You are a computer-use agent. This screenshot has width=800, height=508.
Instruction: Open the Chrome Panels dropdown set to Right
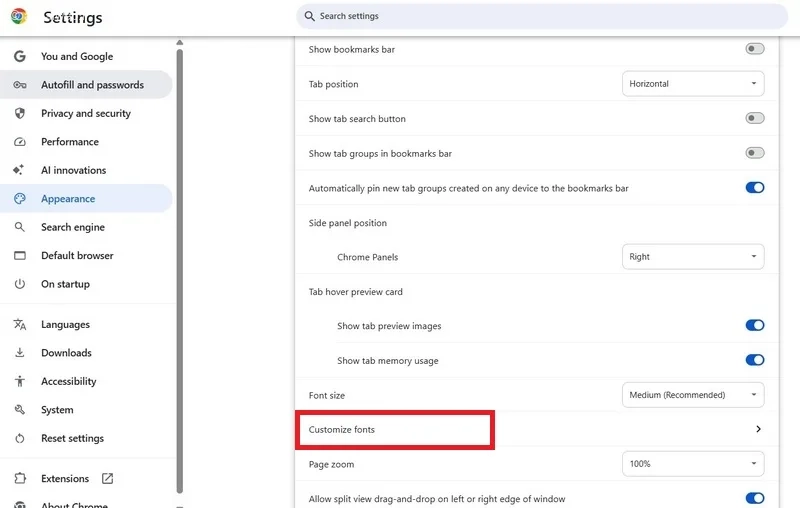tap(693, 257)
